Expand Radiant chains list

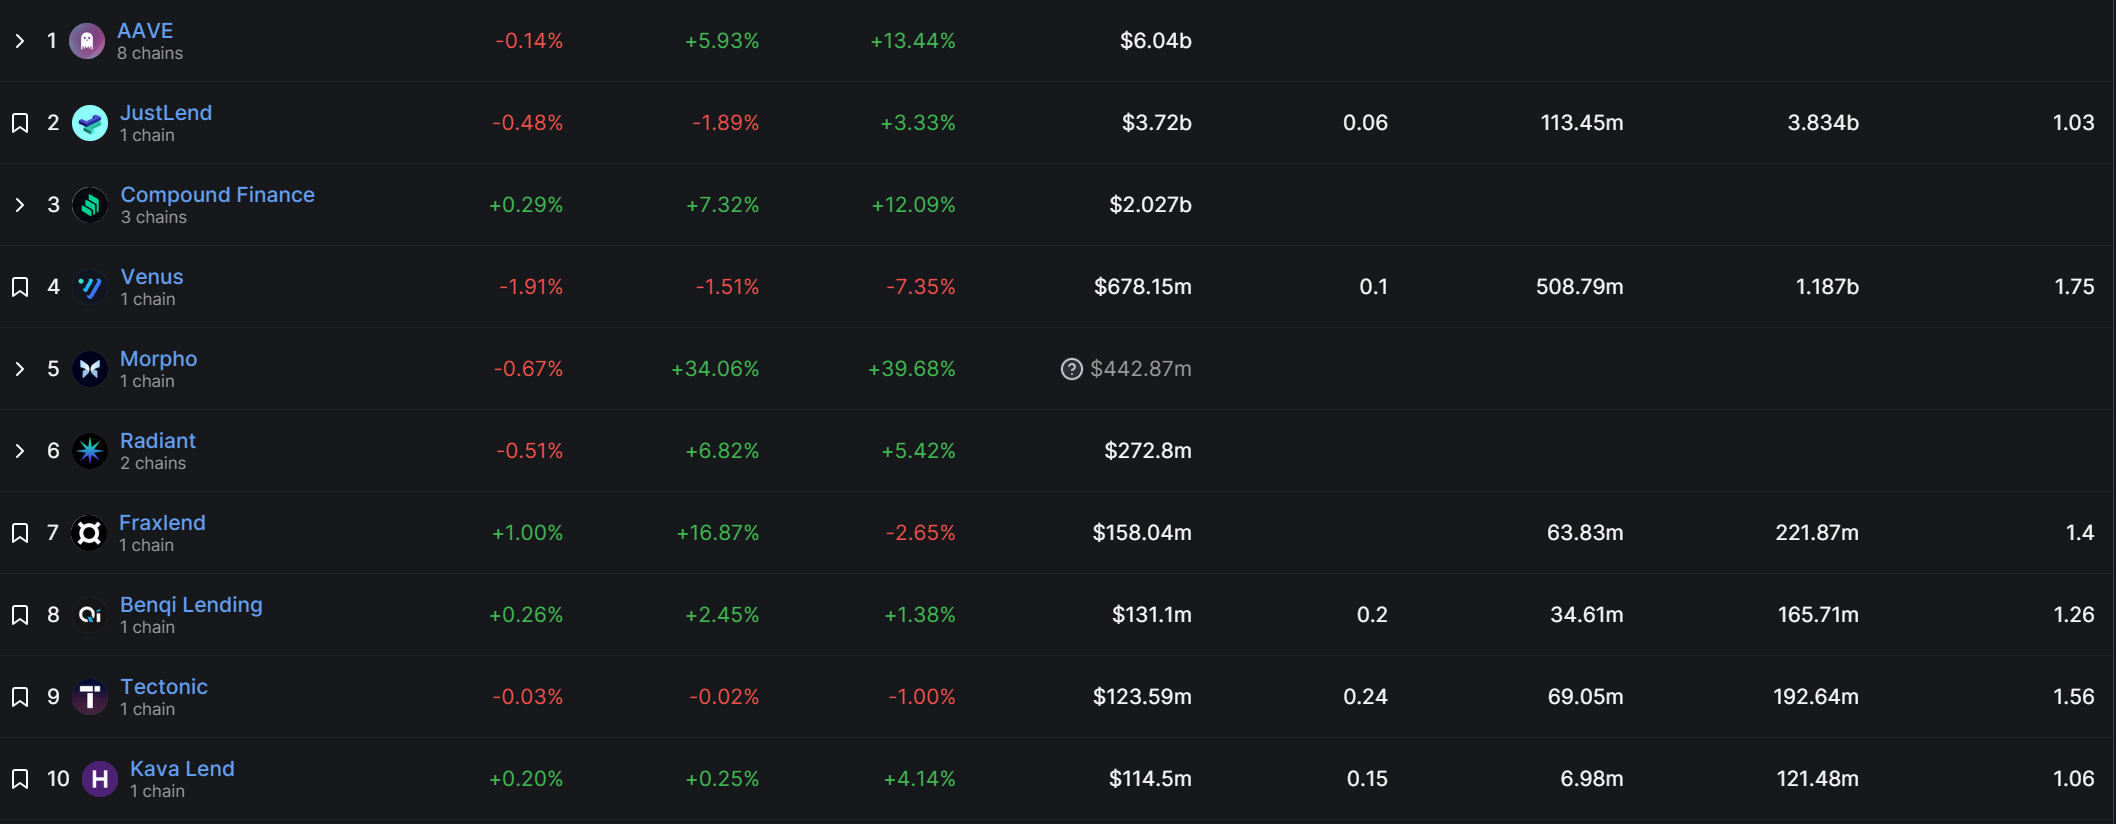click(x=19, y=451)
